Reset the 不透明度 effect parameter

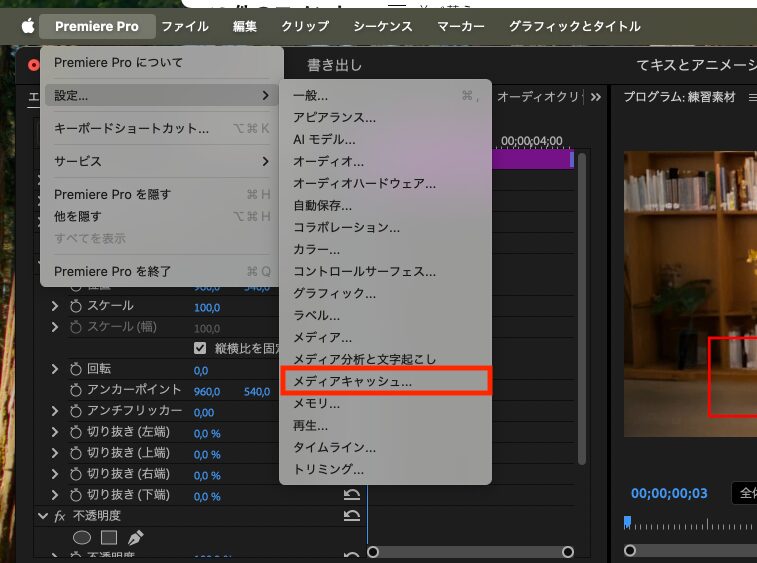point(352,516)
